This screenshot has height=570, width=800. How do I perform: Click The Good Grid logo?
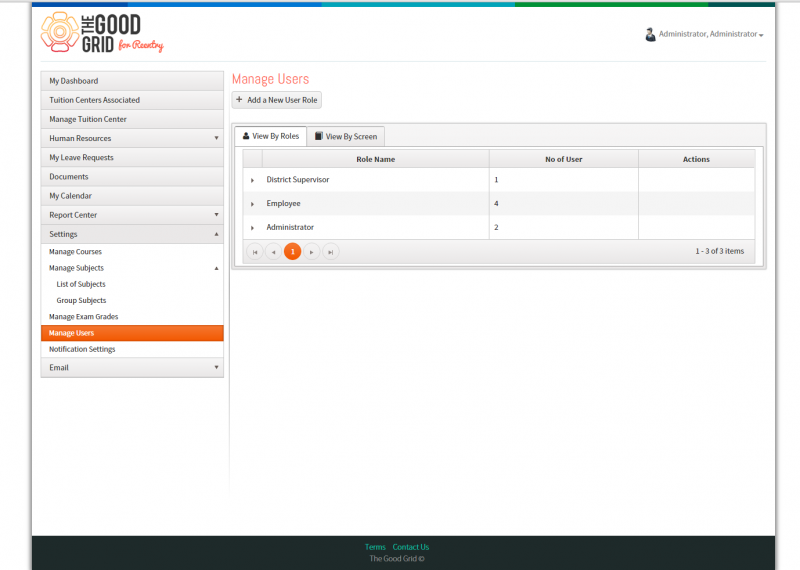102,33
